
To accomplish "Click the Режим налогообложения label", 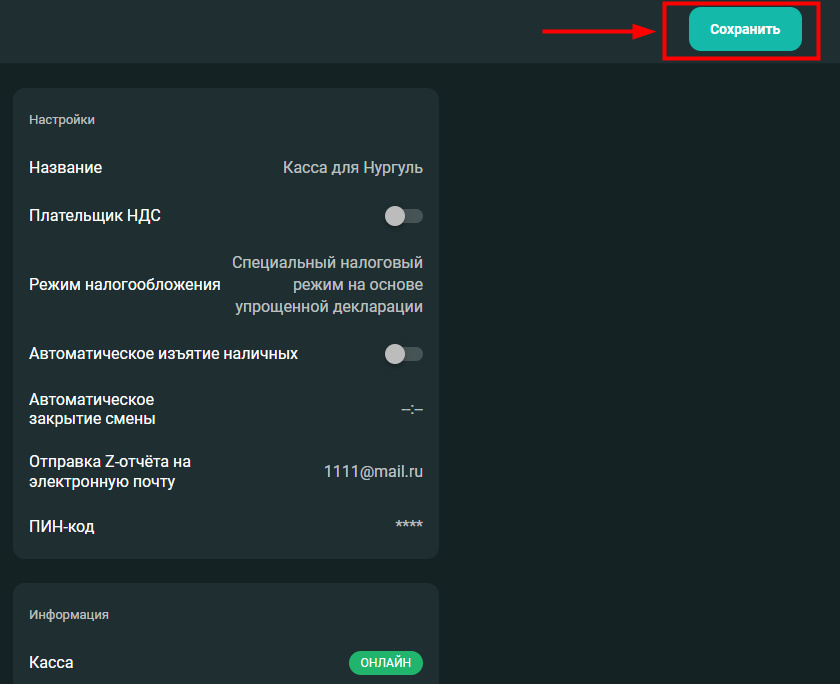I will [x=125, y=284].
